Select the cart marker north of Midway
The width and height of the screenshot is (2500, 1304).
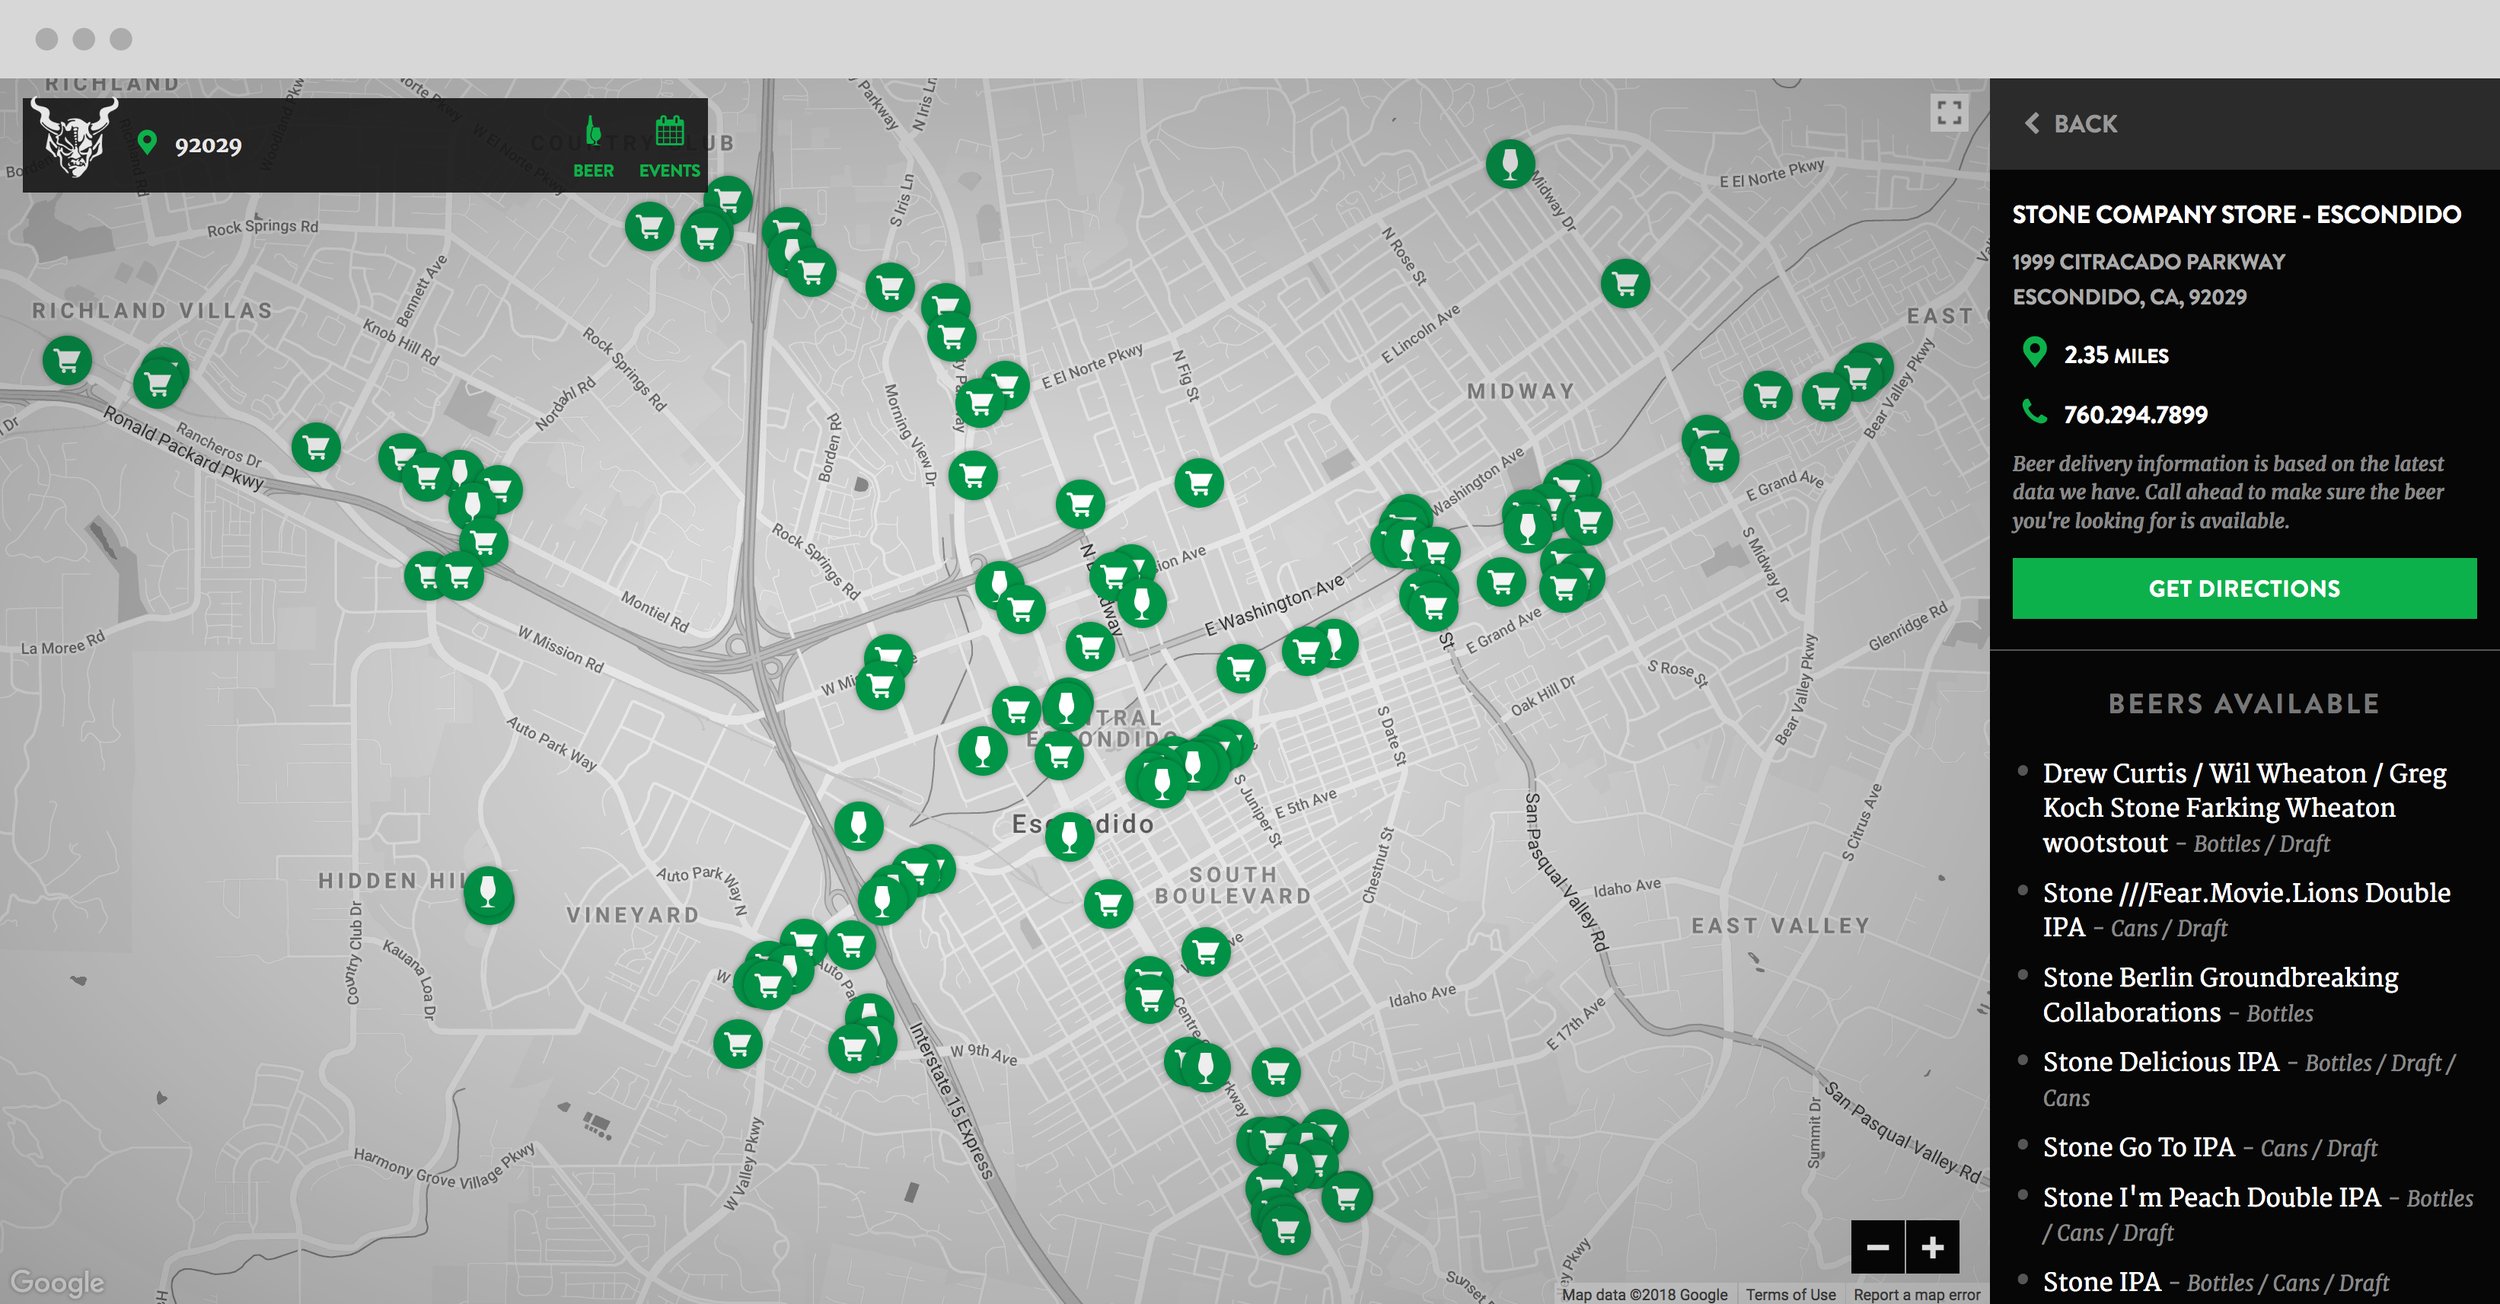[1625, 284]
